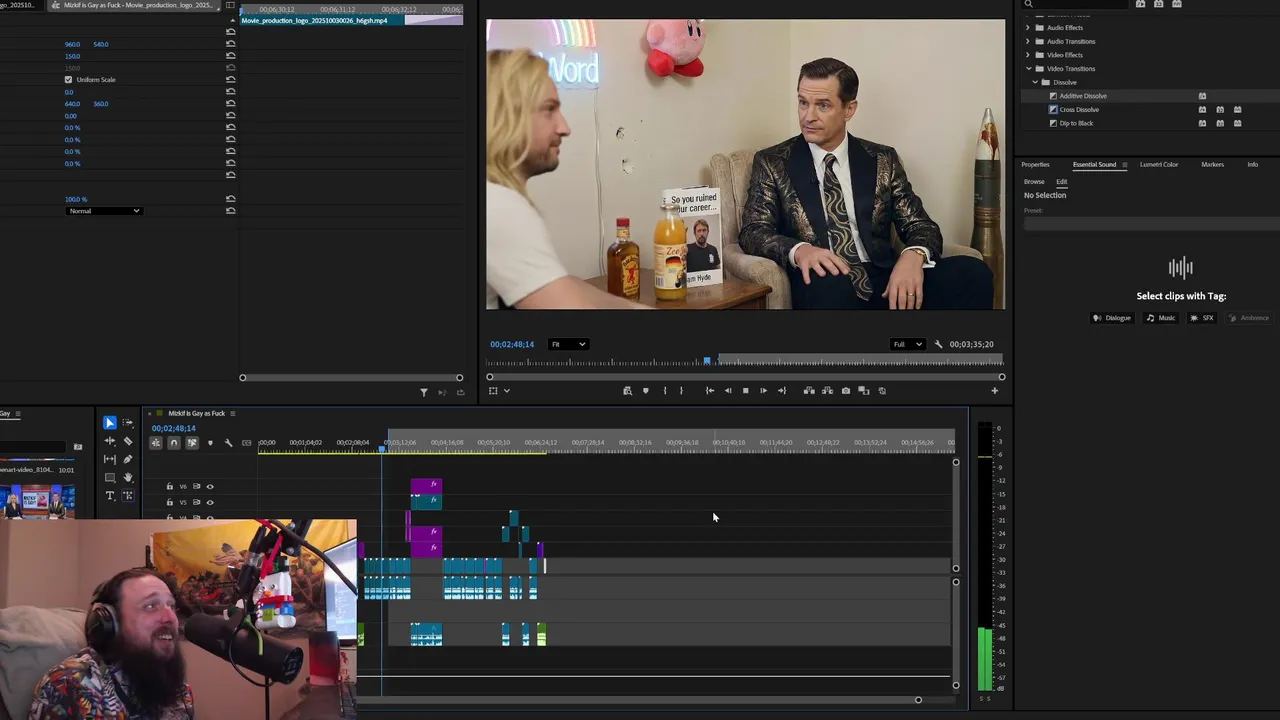Click Mark Out in Program Monitor
Image resolution: width=1280 pixels, height=720 pixels.
(x=682, y=391)
